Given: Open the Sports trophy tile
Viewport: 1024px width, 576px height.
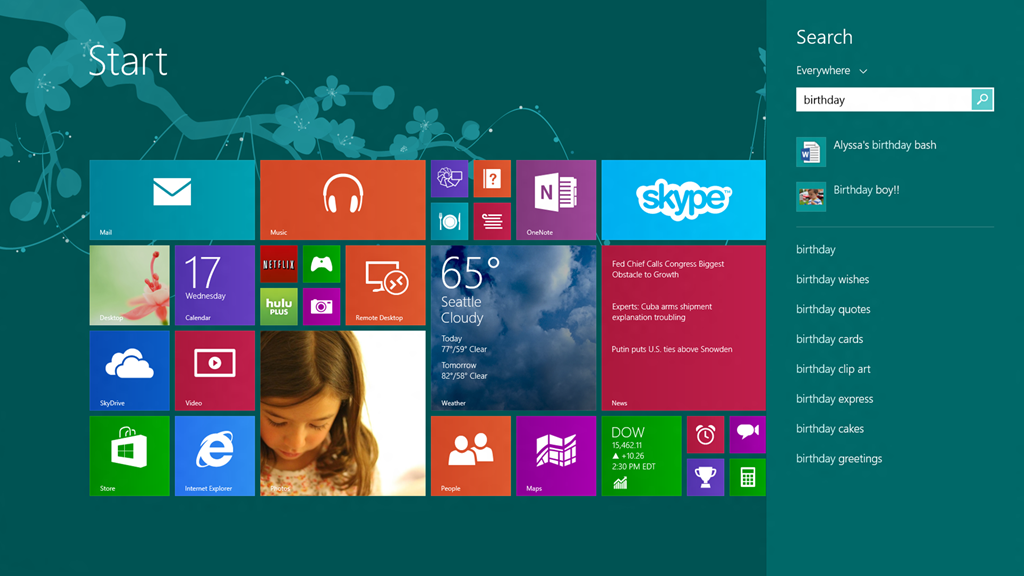Looking at the screenshot, I should pyautogui.click(x=705, y=477).
